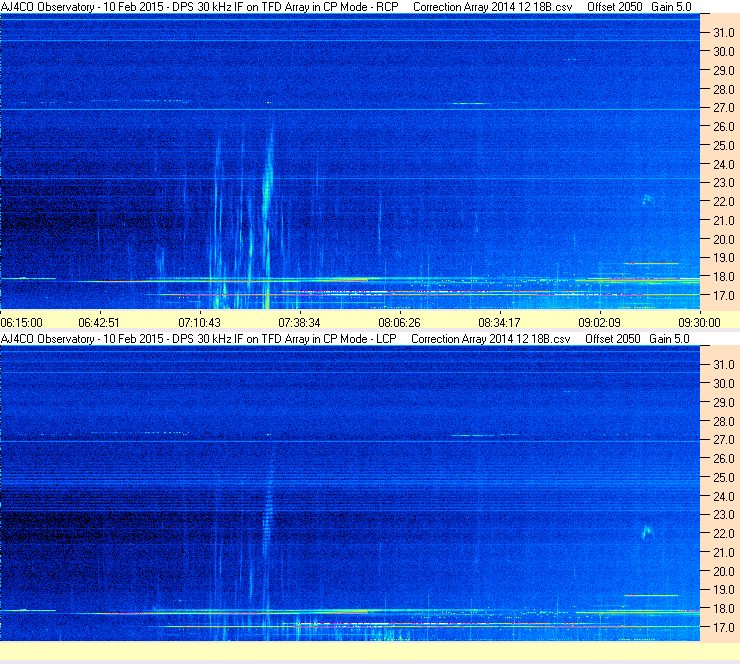
Task: Click the 26.0 frequency label in LCP panel
Action: (724, 459)
